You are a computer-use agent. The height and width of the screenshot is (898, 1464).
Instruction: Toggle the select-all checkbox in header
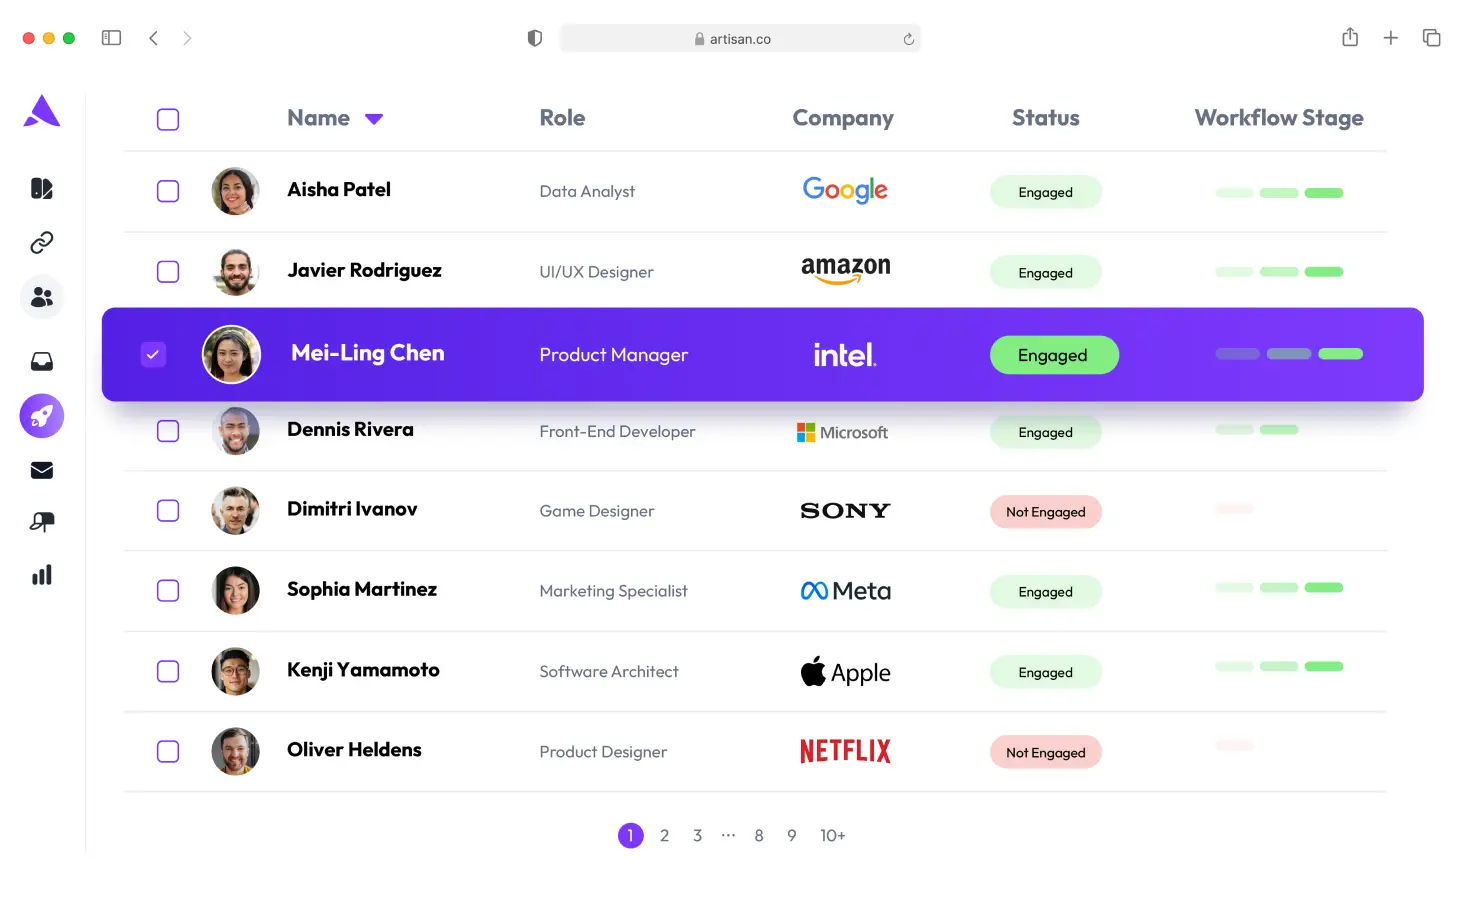(x=168, y=120)
